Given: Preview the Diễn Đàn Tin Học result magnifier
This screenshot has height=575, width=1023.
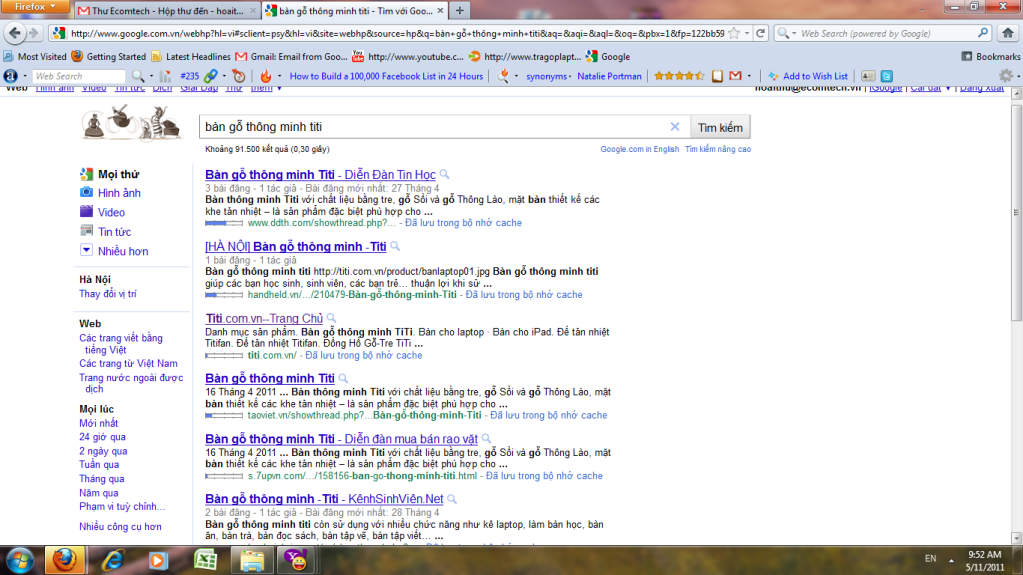Looking at the screenshot, I should 444,174.
